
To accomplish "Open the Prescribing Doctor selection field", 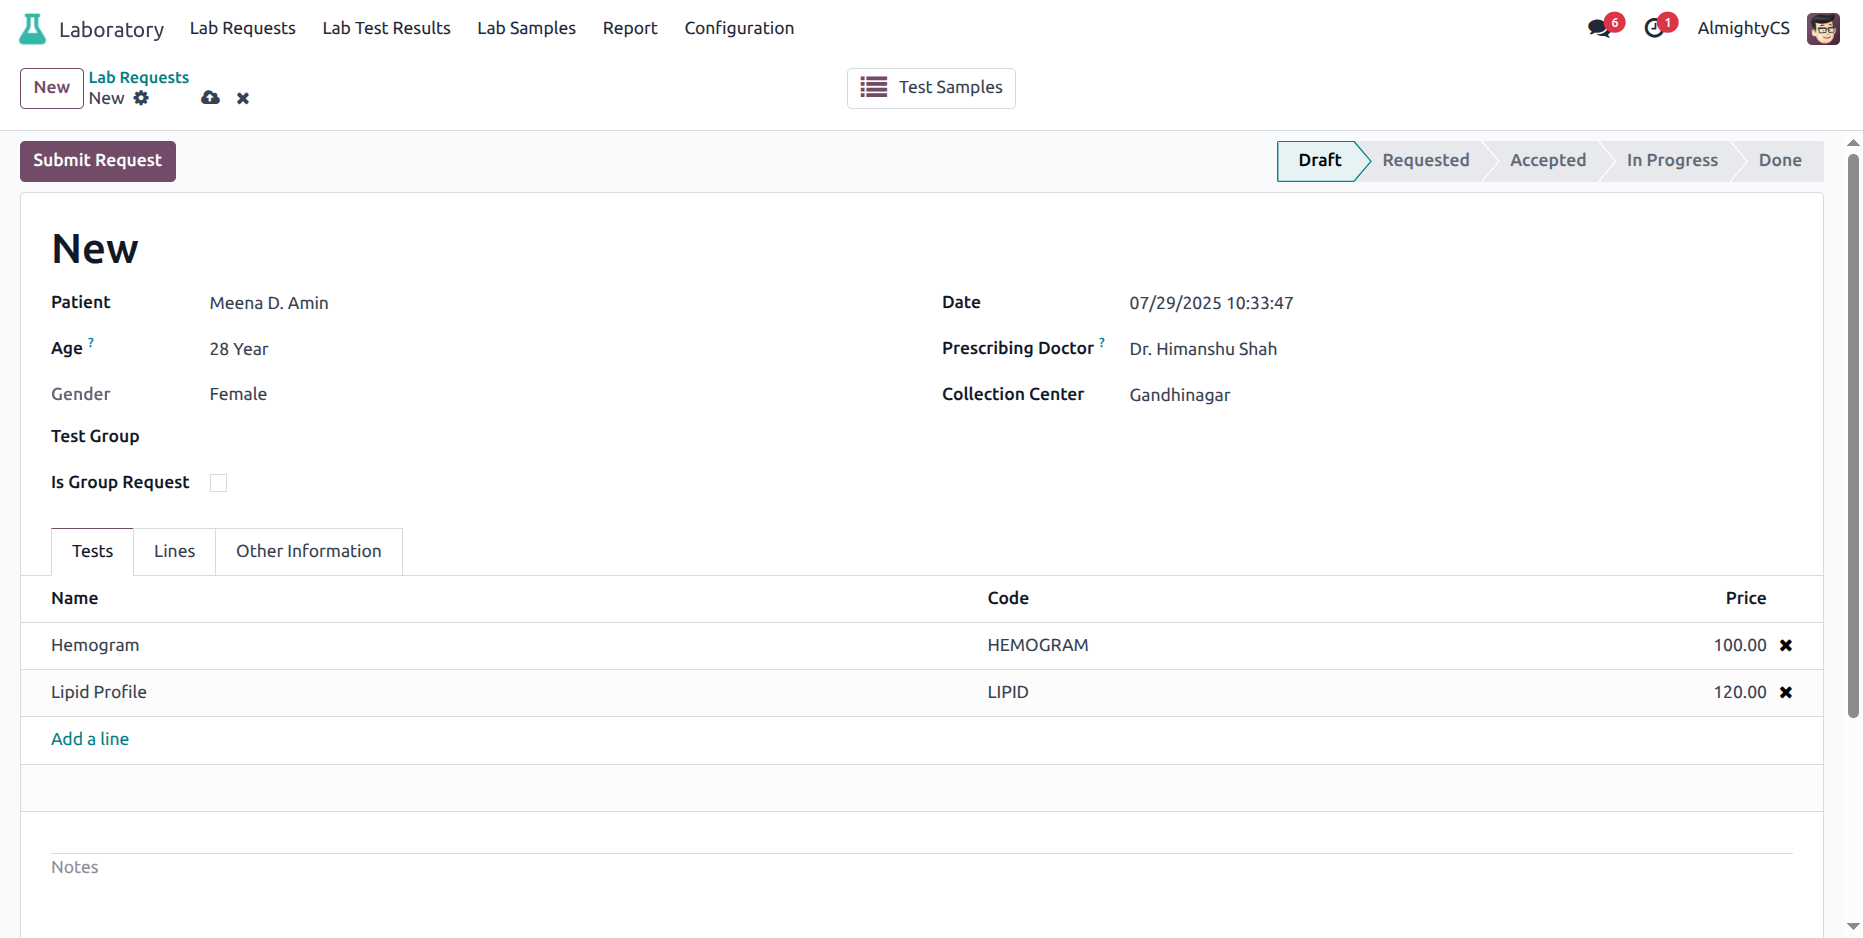I will (1400, 349).
